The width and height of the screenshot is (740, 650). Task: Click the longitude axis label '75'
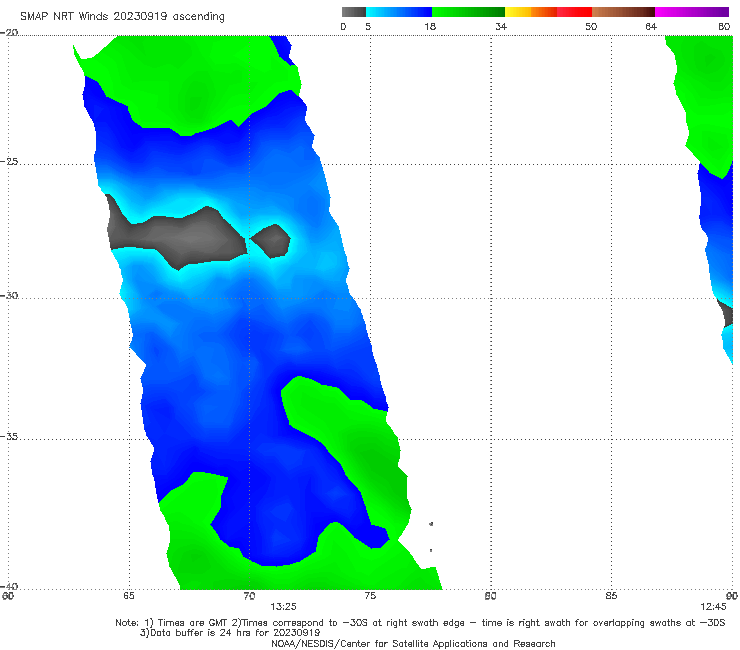coord(370,596)
